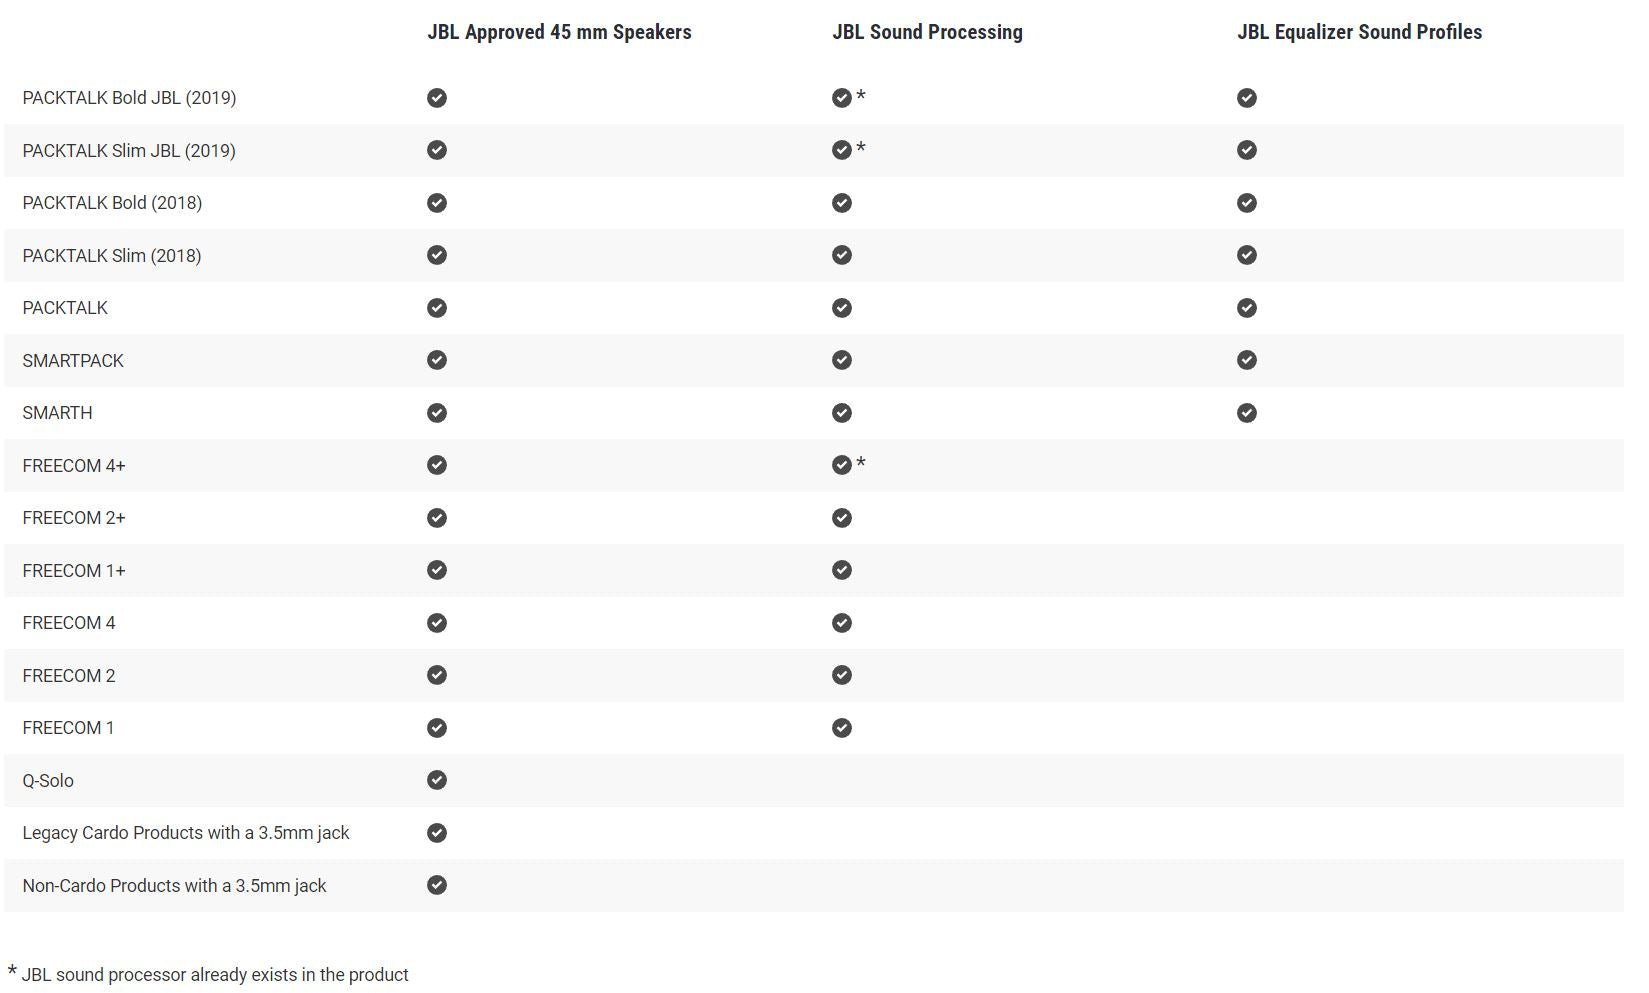
Task: Click the sound processing checkmark for PACKTALK Slim JBL (2019)
Action: [x=842, y=150]
